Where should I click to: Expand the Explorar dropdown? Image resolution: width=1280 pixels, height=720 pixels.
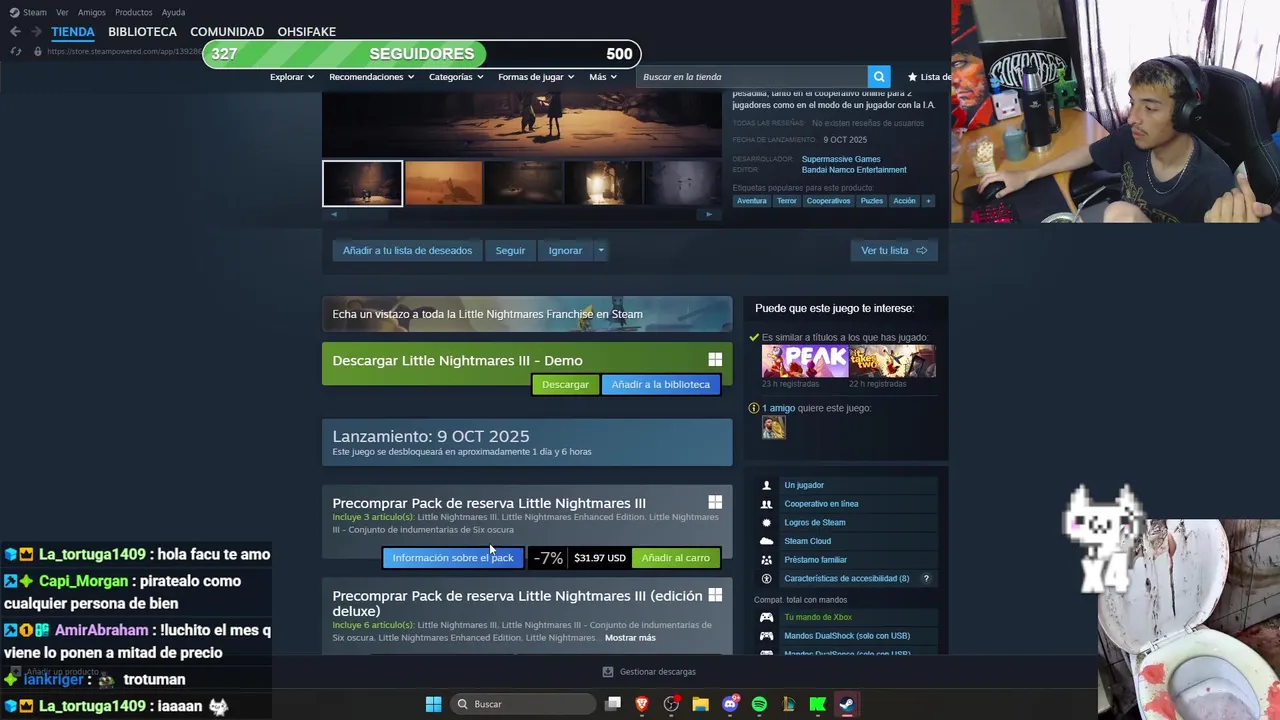292,77
